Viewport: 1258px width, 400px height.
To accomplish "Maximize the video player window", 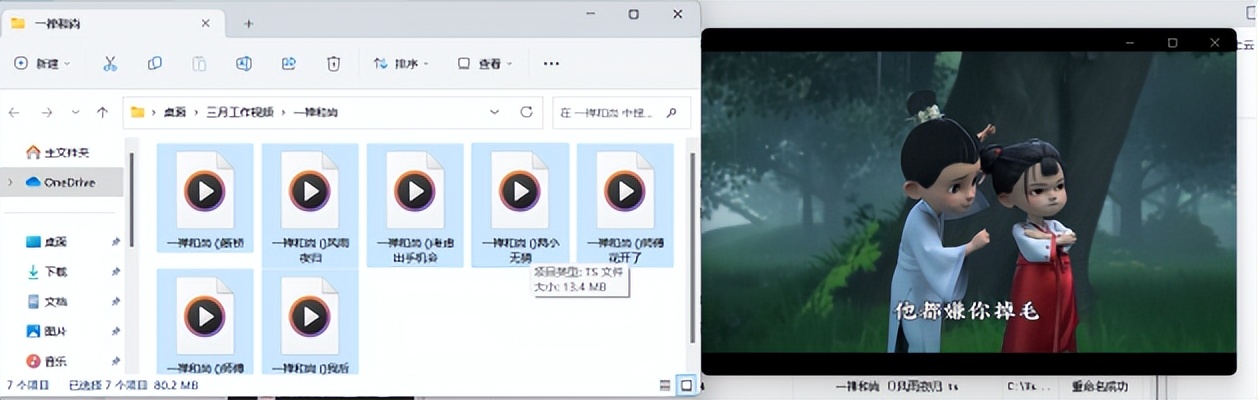I will (1172, 42).
